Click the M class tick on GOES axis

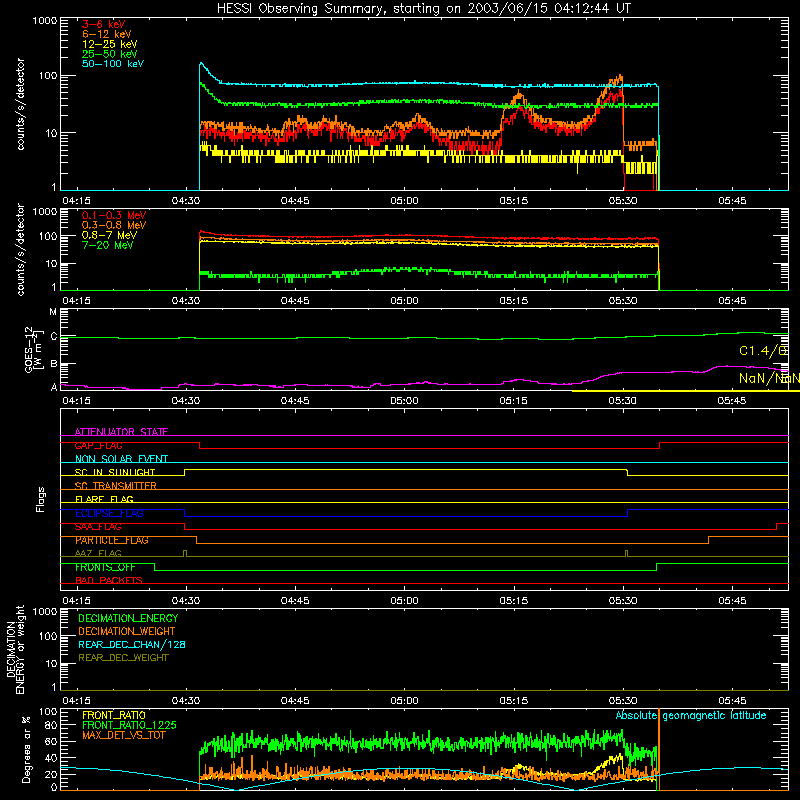pyautogui.click(x=53, y=312)
